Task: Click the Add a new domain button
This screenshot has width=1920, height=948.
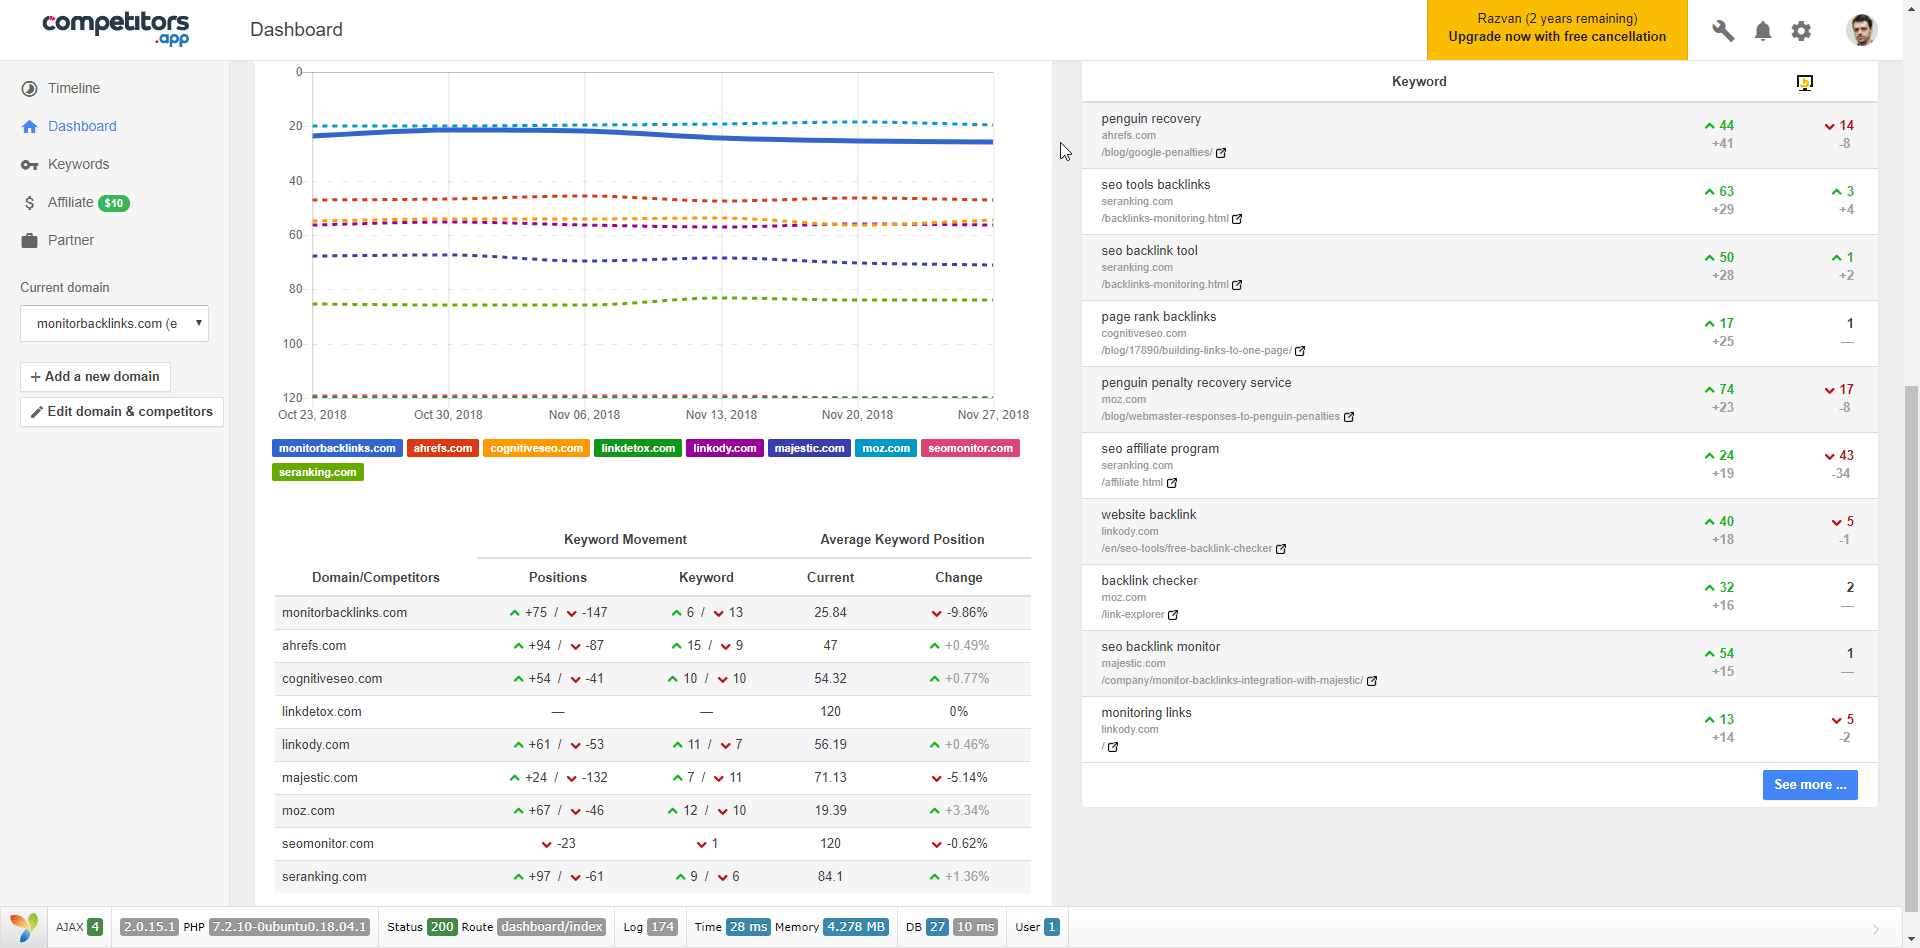Action: tap(95, 376)
